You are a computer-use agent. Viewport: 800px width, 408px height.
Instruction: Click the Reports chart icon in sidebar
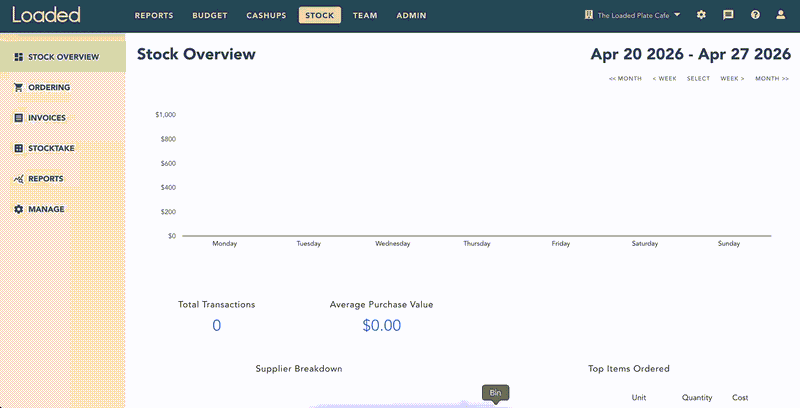(x=19, y=179)
